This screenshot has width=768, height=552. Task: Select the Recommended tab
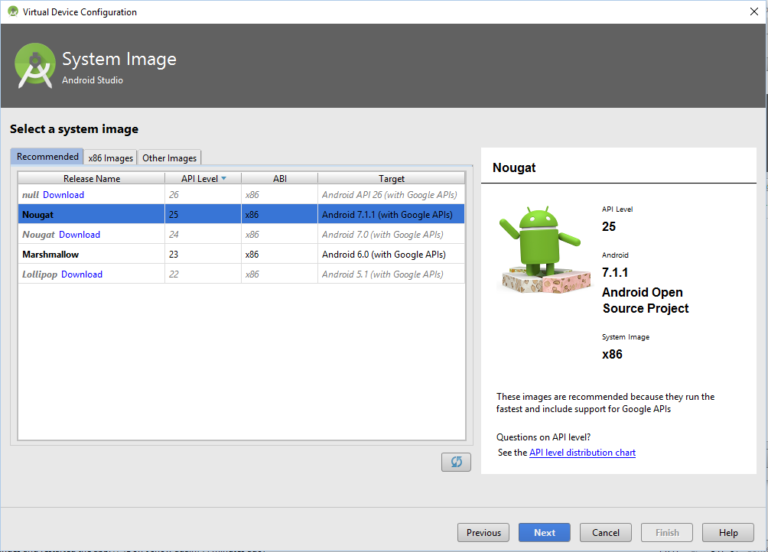pyautogui.click(x=47, y=157)
